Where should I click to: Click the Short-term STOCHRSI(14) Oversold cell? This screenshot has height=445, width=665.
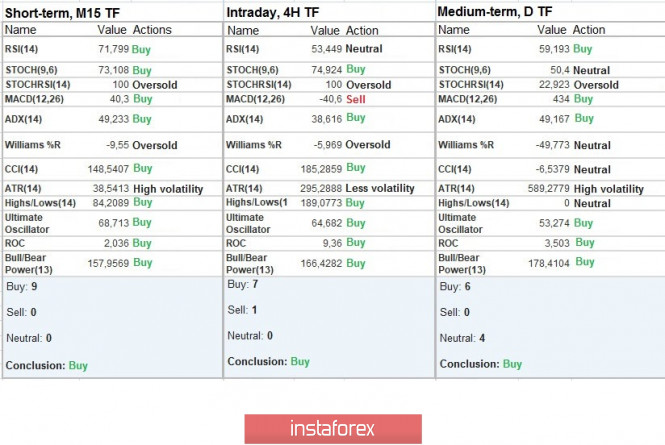pyautogui.click(x=155, y=85)
